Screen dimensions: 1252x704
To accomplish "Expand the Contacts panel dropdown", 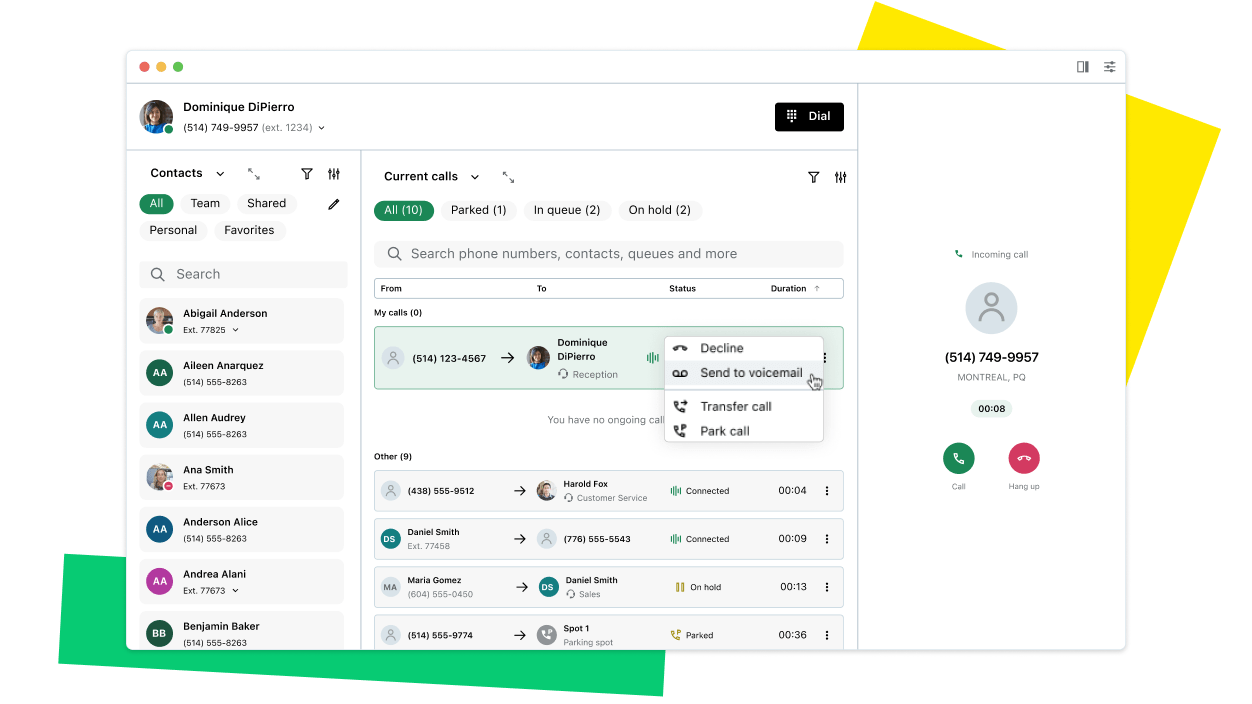I will [x=222, y=173].
